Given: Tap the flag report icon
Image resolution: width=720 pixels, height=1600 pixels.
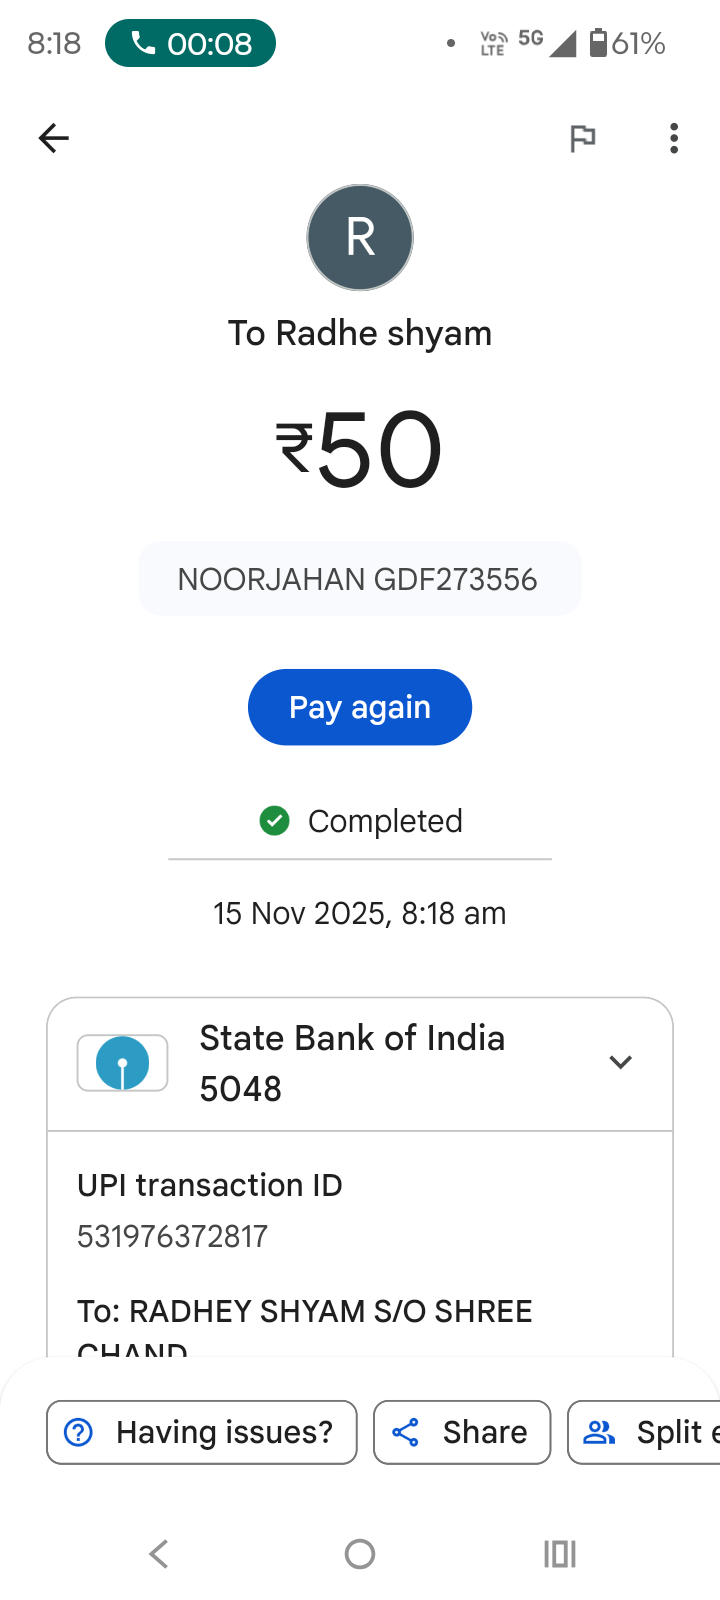Looking at the screenshot, I should pyautogui.click(x=582, y=138).
